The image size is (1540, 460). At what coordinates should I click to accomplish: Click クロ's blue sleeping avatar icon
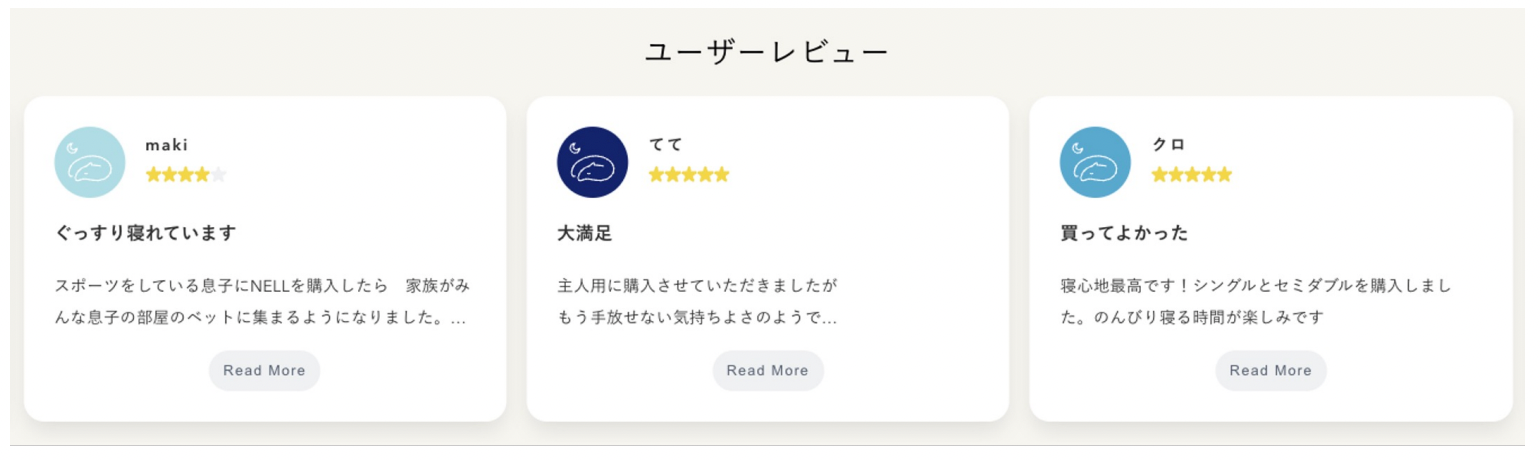click(1095, 162)
